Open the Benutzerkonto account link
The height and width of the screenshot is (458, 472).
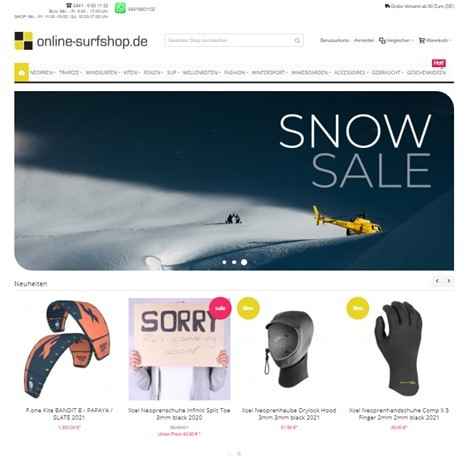(x=335, y=40)
